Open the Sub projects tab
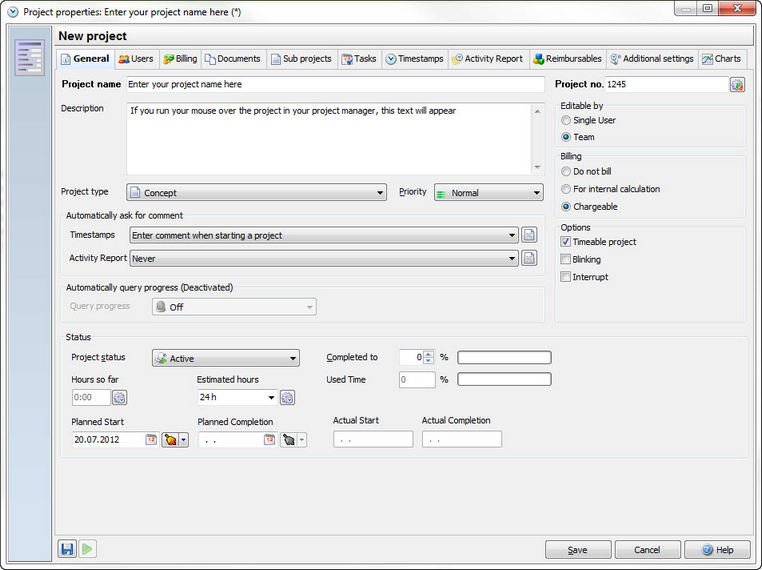This screenshot has height=570, width=762. [301, 59]
